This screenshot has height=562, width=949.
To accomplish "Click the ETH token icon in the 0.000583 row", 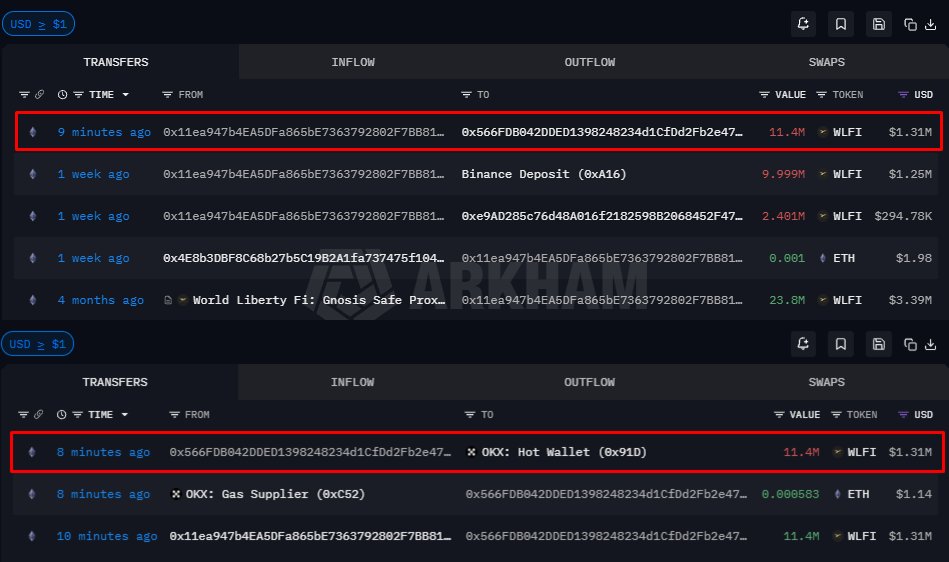I will click(x=837, y=494).
